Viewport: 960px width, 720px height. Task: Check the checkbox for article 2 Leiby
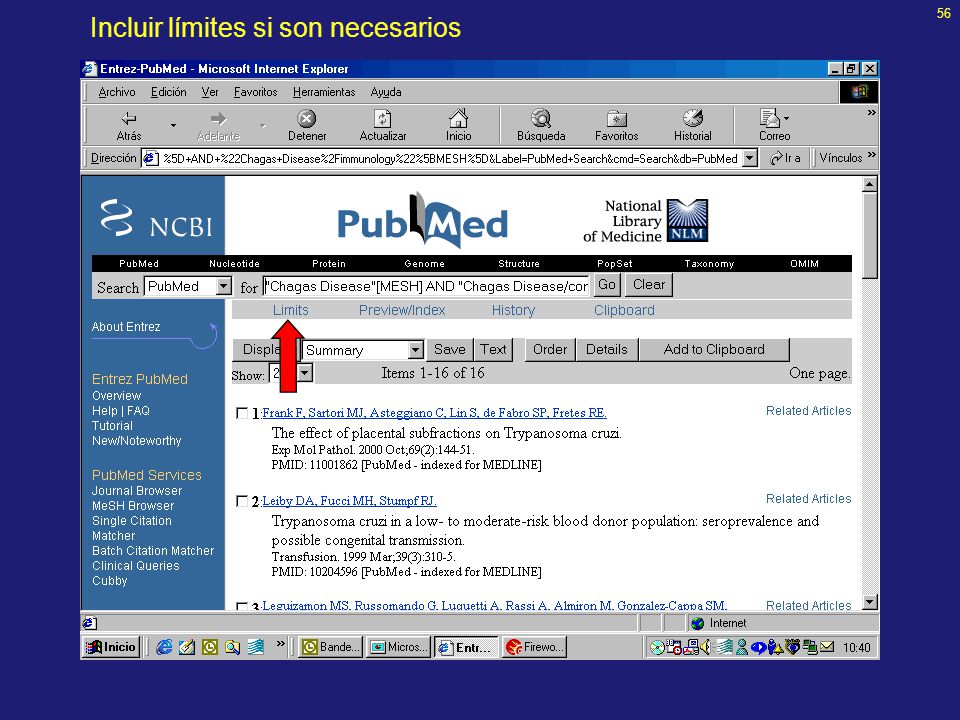(x=242, y=501)
